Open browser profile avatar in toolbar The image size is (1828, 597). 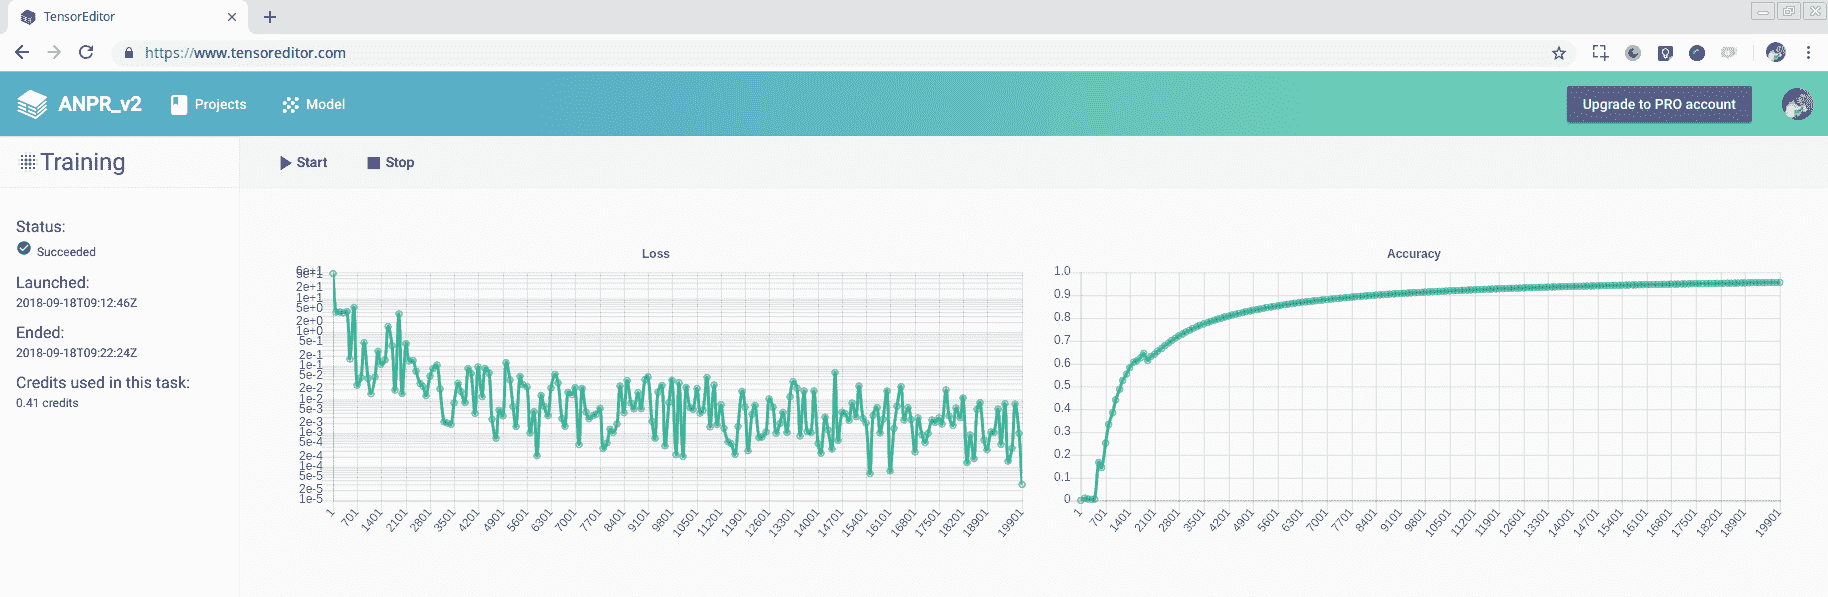[1775, 53]
